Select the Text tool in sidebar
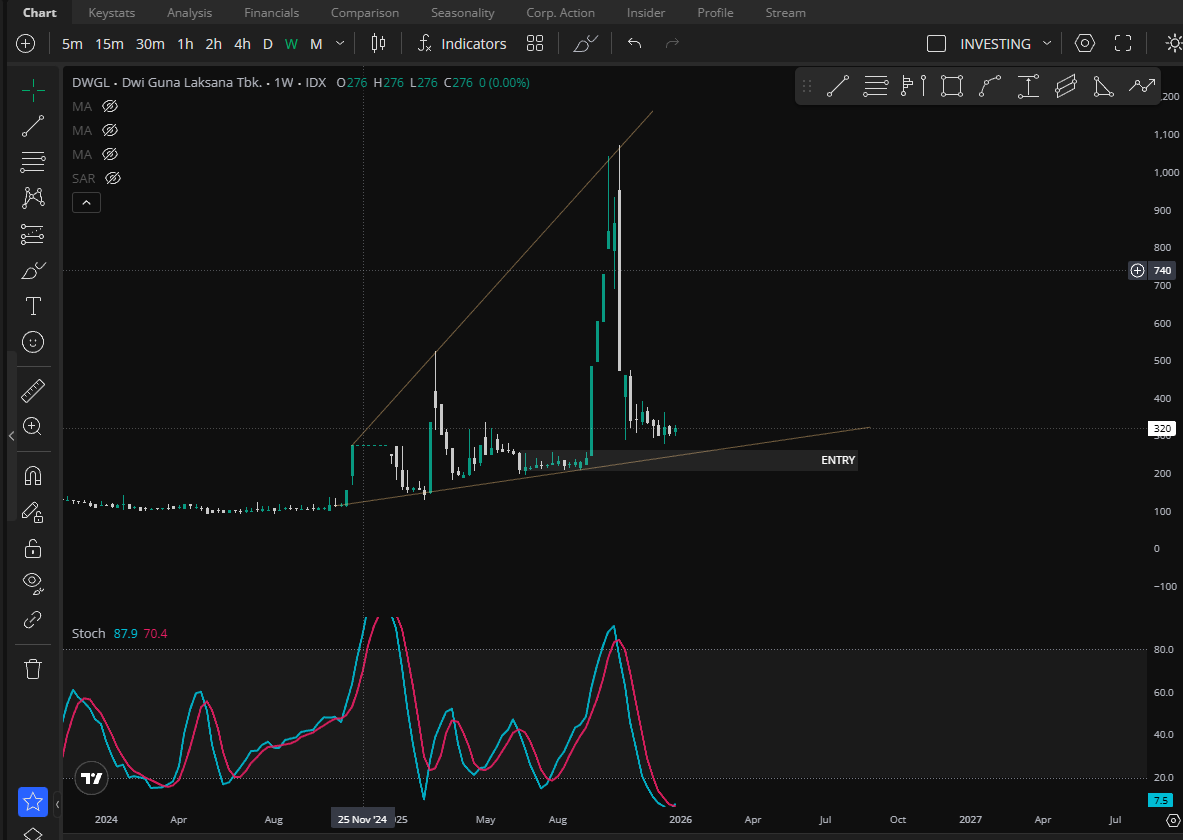 coord(32,306)
